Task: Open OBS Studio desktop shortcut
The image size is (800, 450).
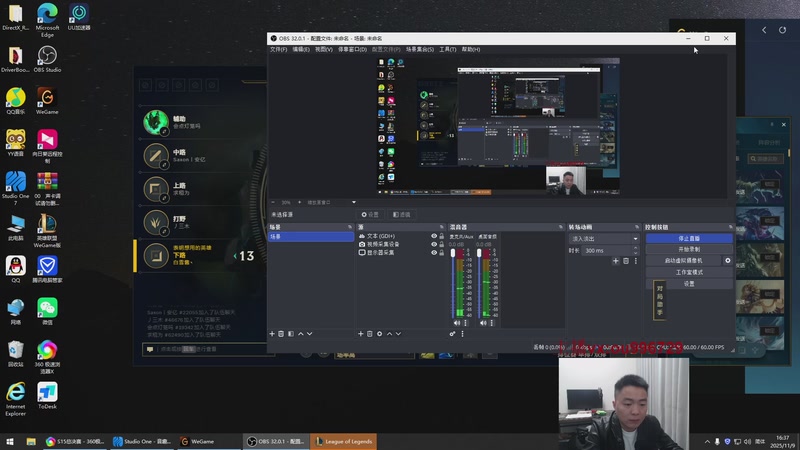Action: coord(47,59)
